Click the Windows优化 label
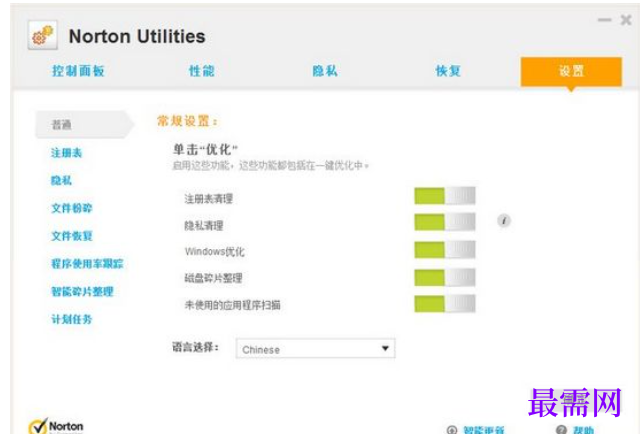 [215, 251]
